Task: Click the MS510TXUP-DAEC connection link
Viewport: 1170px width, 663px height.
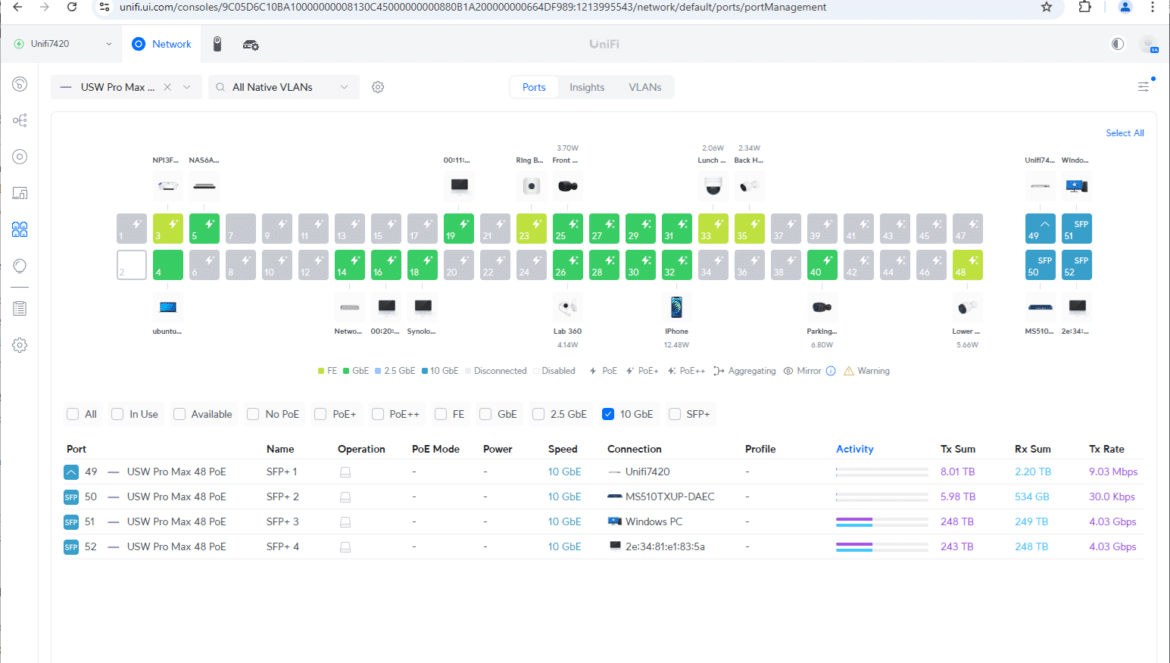Action: tap(669, 497)
